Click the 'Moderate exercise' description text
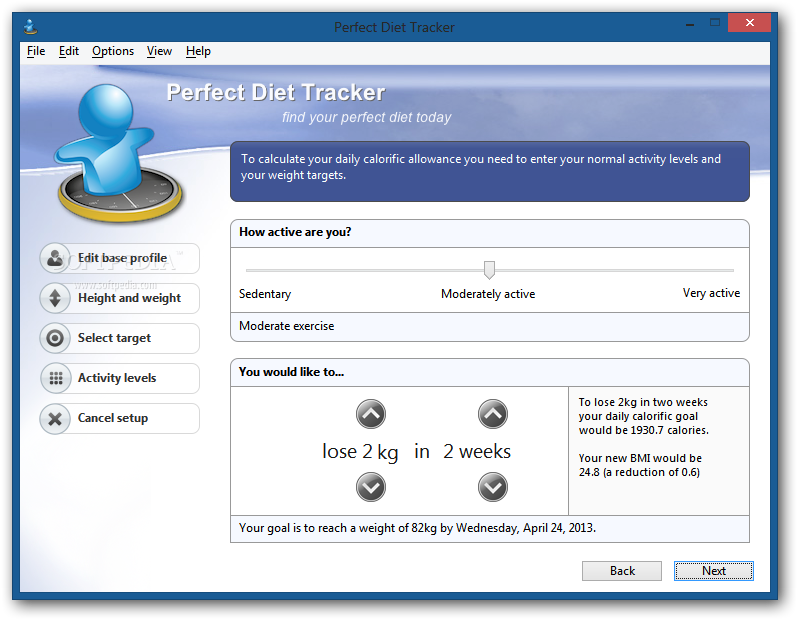This screenshot has width=798, height=620. point(287,326)
